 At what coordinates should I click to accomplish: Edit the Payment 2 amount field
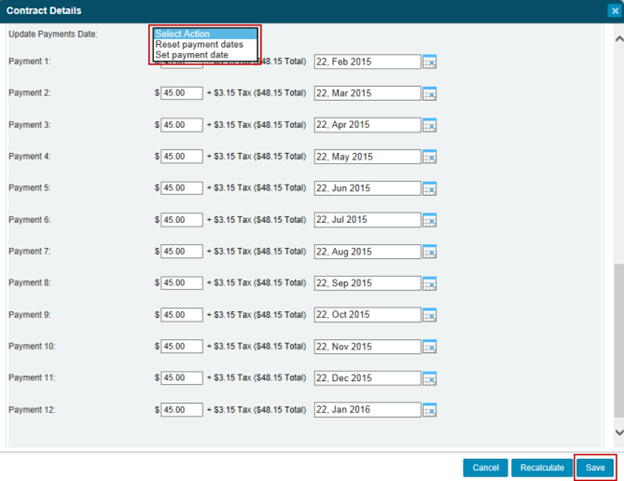coord(181,93)
